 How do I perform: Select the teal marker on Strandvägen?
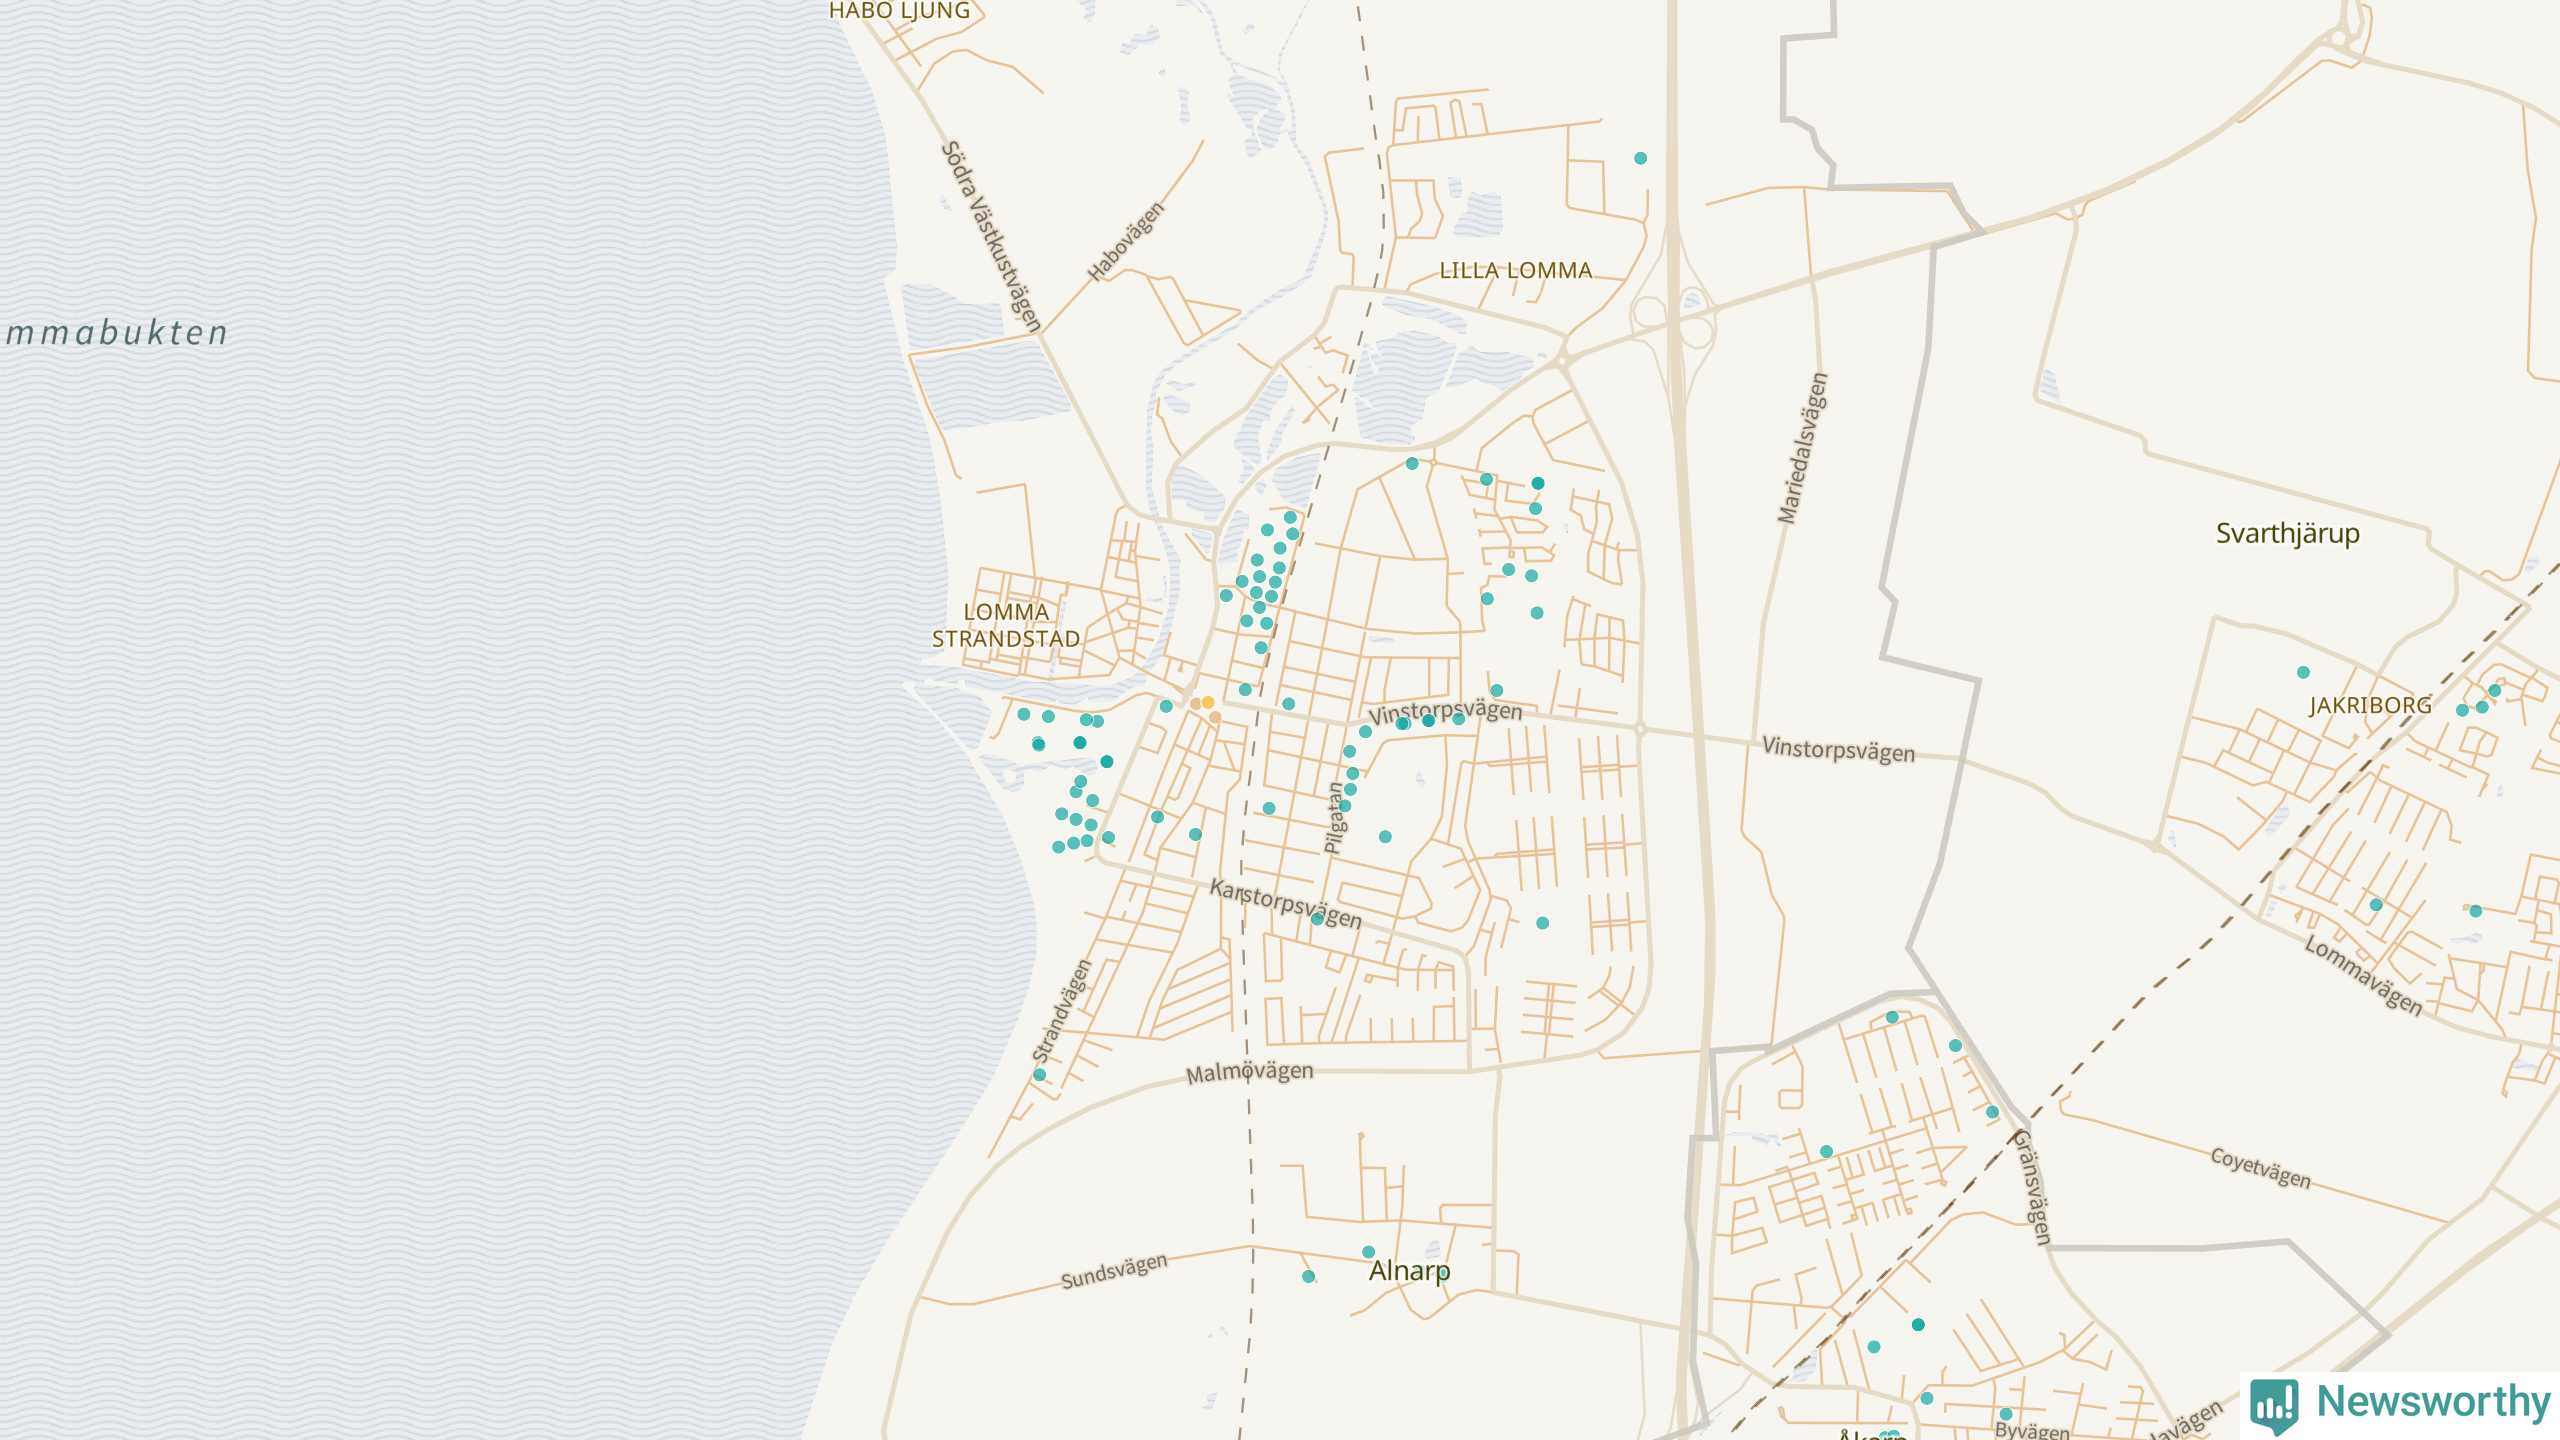[1039, 1075]
